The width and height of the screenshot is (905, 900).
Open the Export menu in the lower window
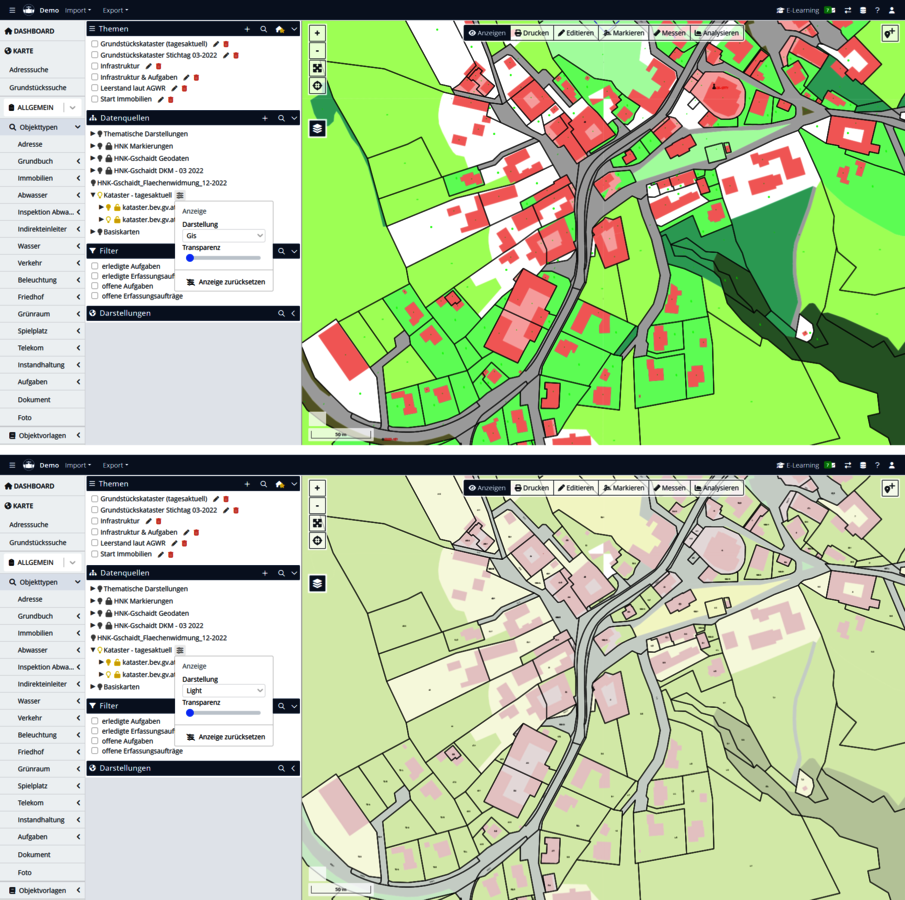coord(115,465)
